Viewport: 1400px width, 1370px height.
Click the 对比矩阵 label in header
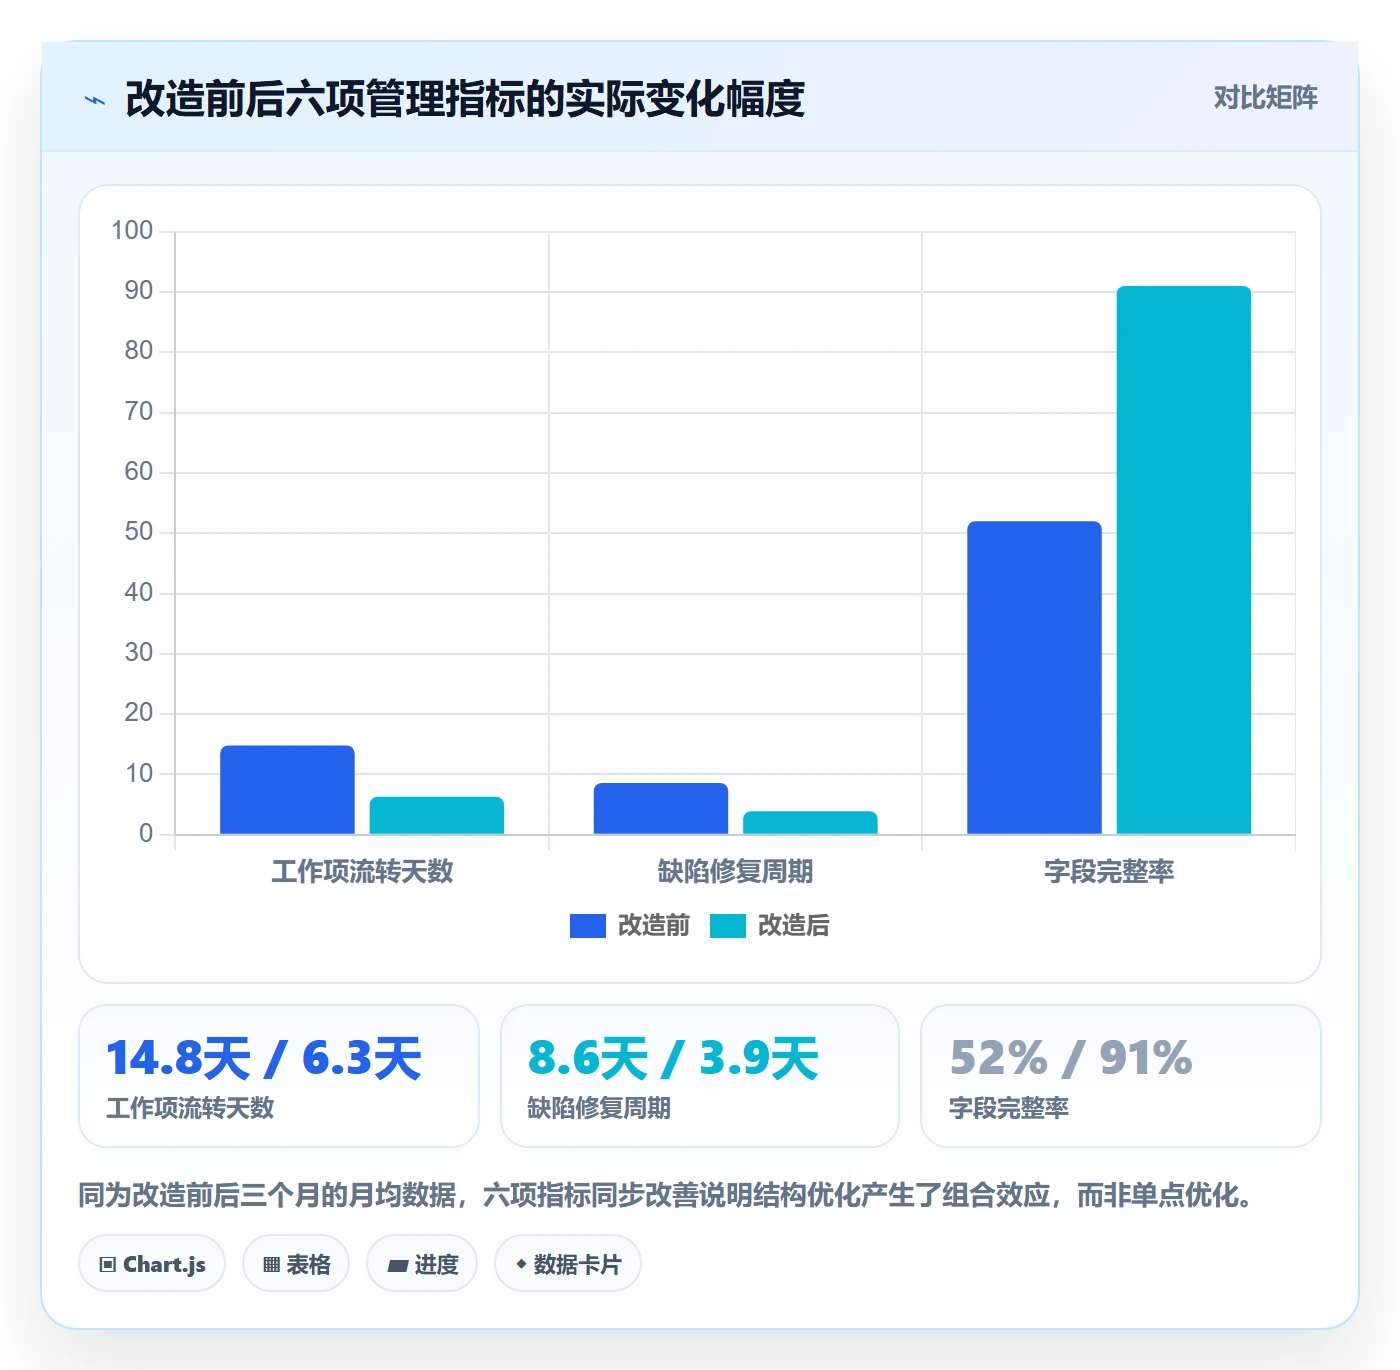point(1265,98)
